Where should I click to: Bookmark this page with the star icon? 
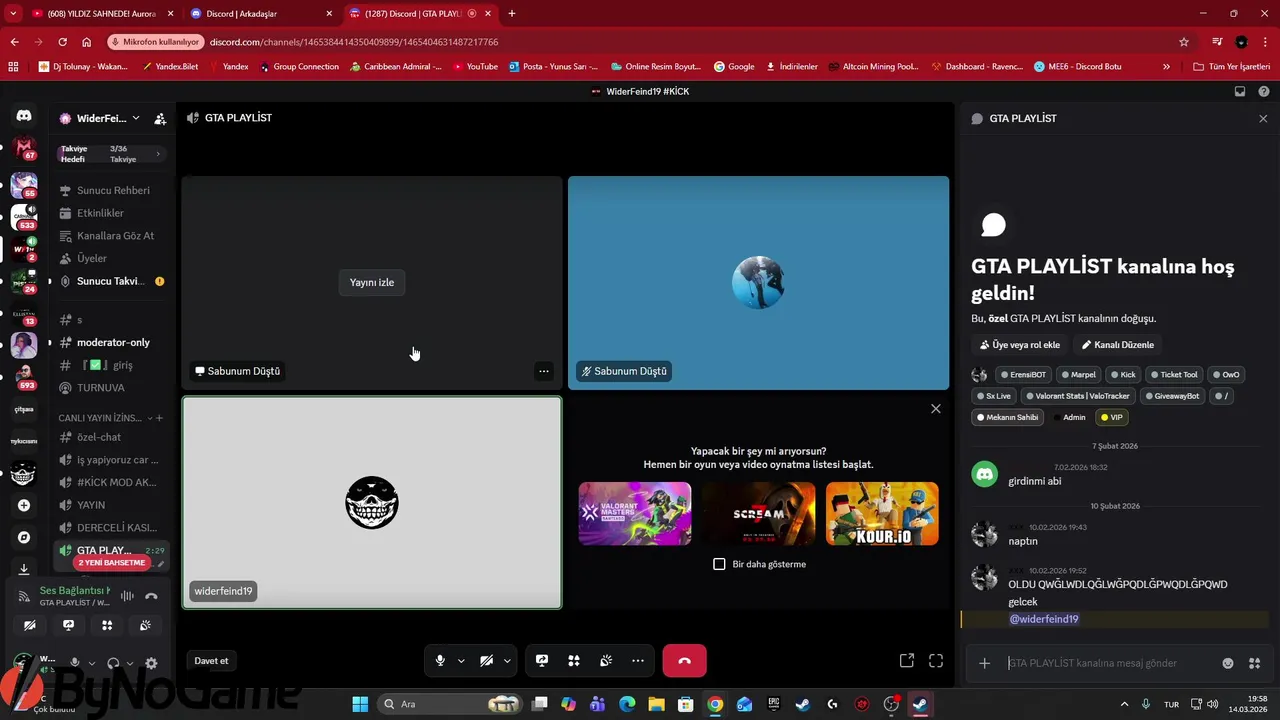pyautogui.click(x=1184, y=42)
